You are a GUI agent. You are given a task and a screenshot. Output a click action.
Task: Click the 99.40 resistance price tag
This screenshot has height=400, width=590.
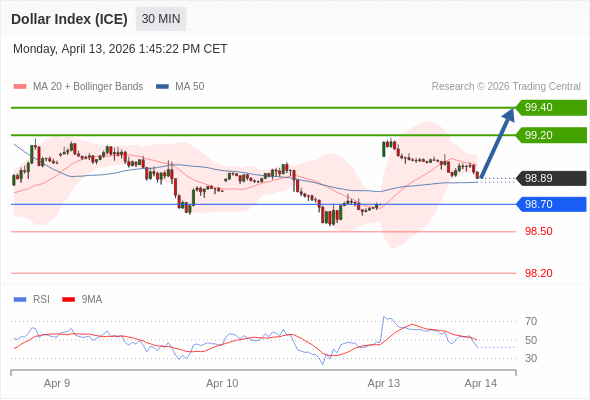(x=551, y=108)
